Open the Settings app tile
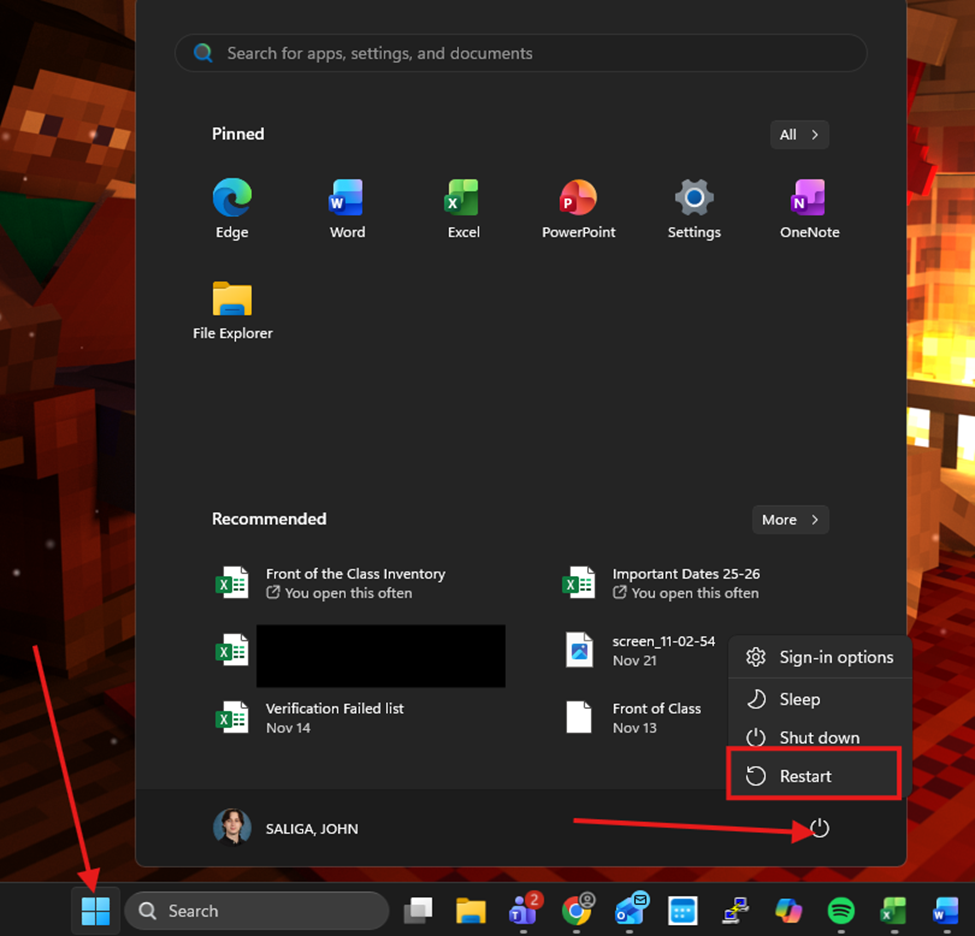The image size is (975, 936). pyautogui.click(x=694, y=209)
